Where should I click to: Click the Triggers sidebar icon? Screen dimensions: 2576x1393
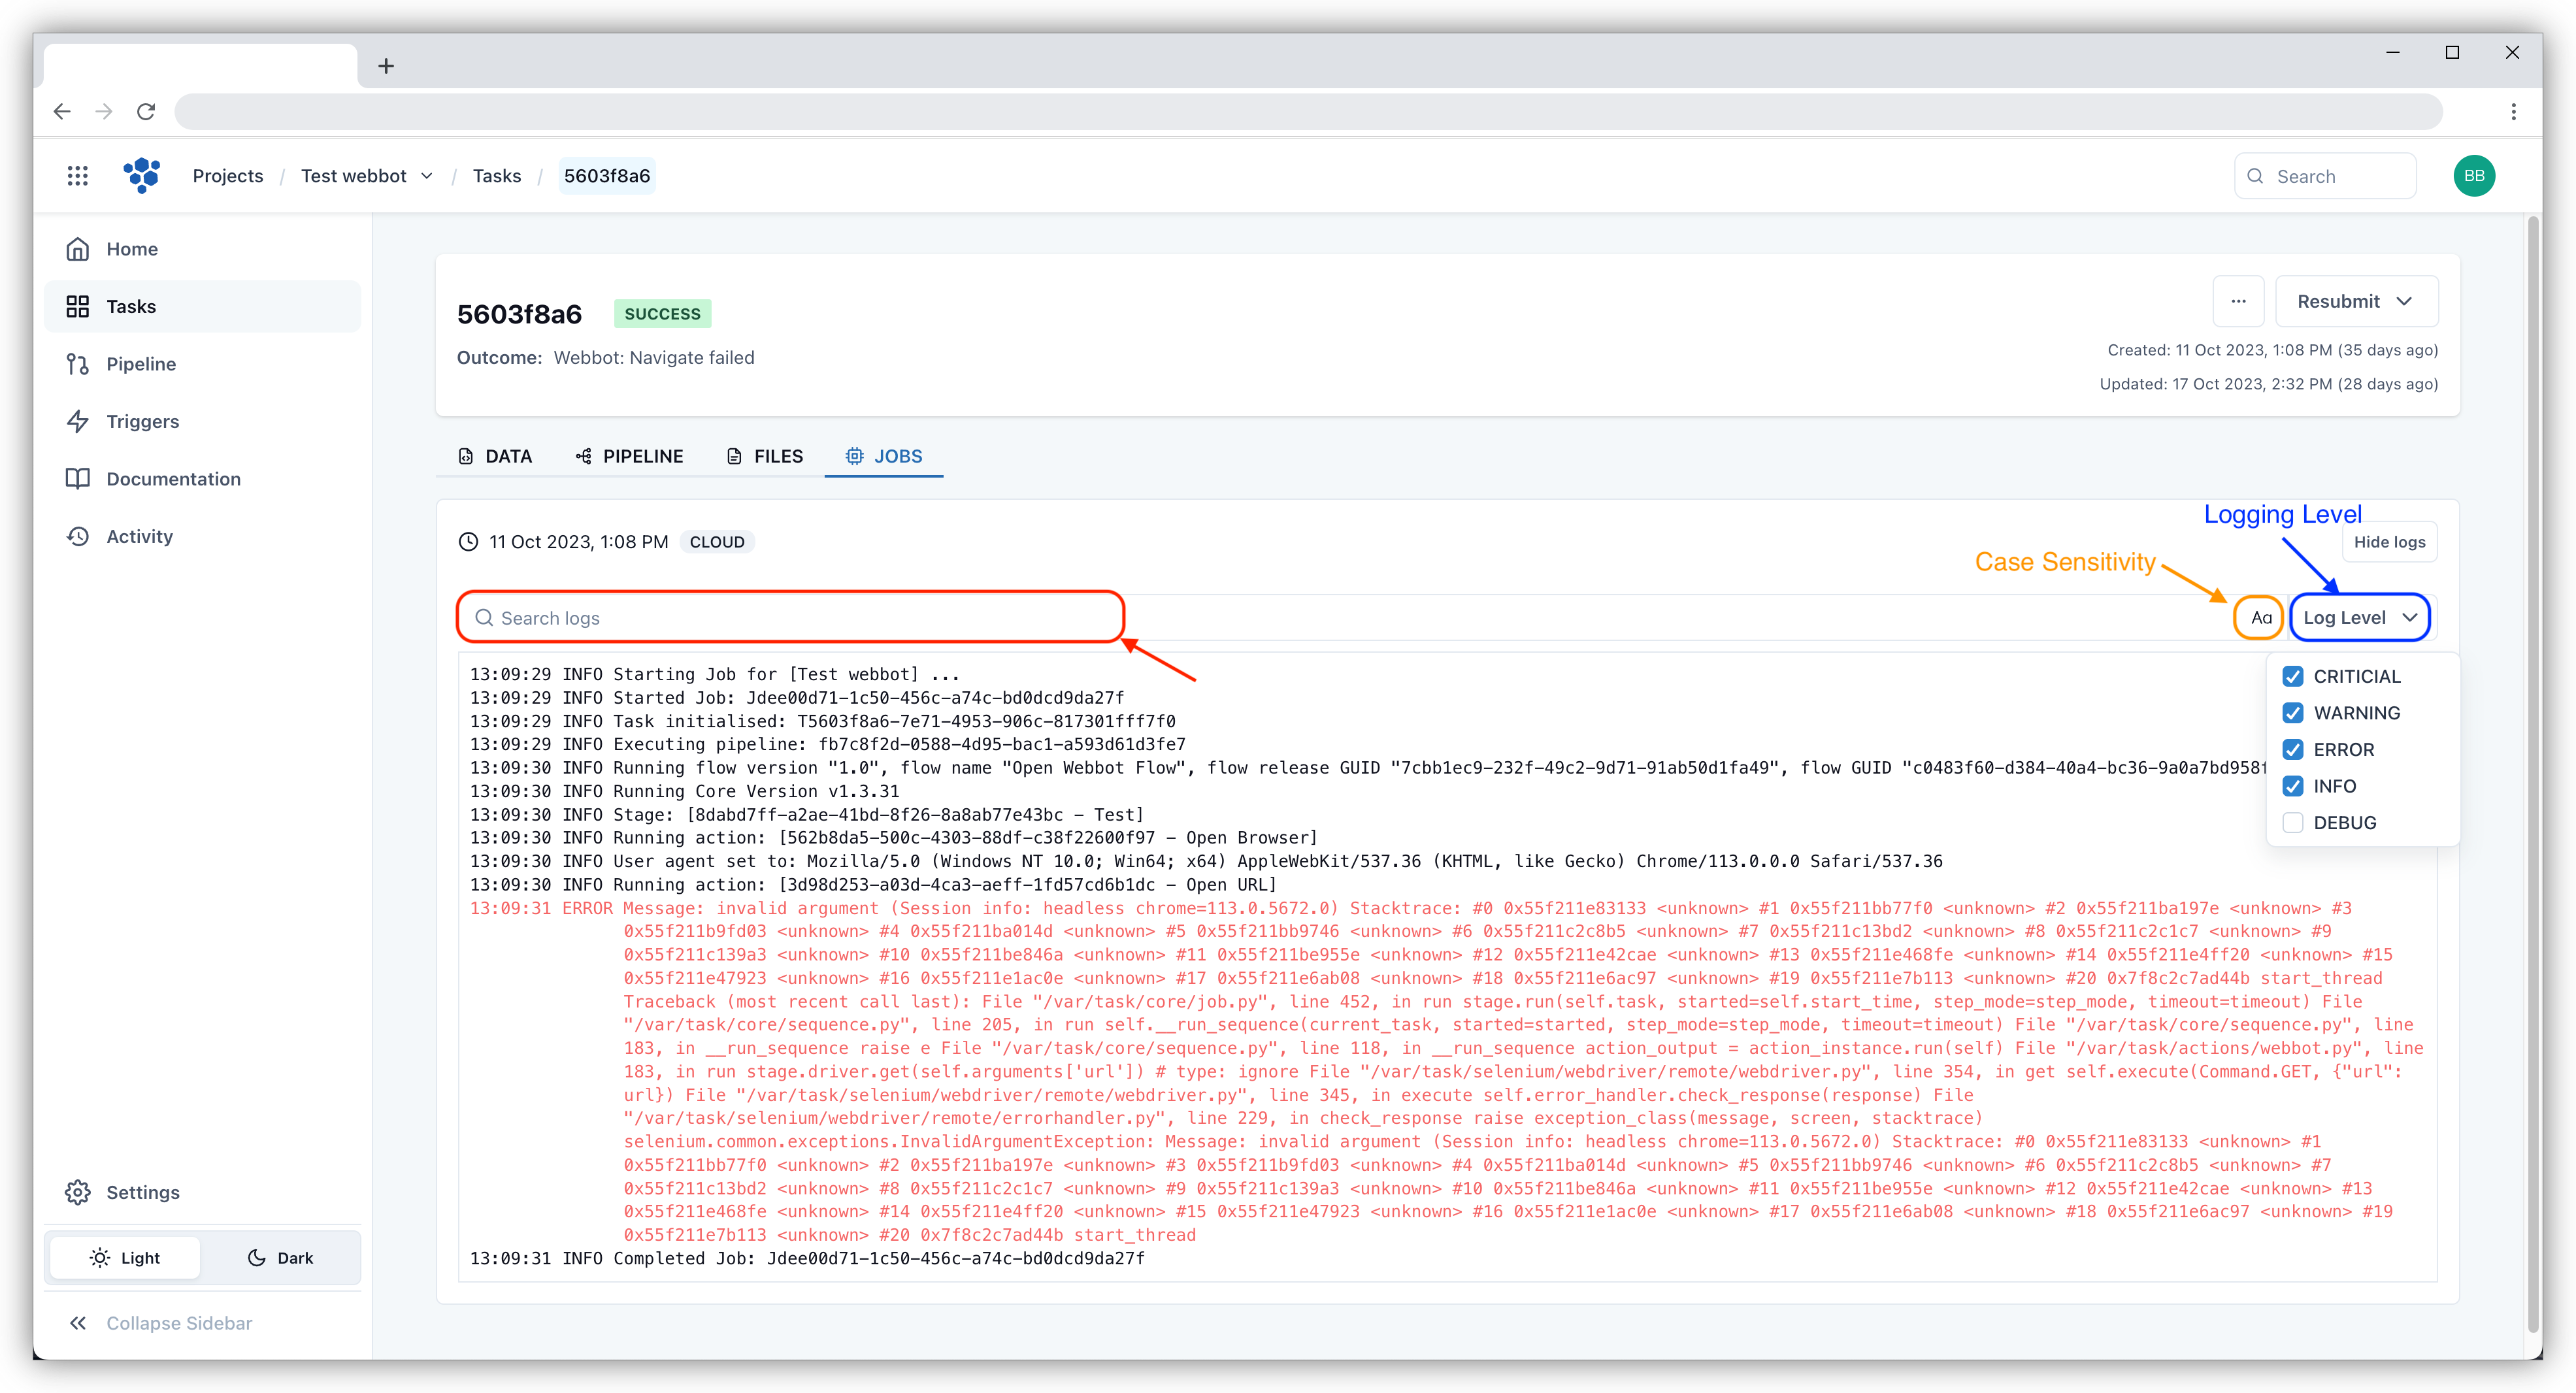(x=80, y=420)
